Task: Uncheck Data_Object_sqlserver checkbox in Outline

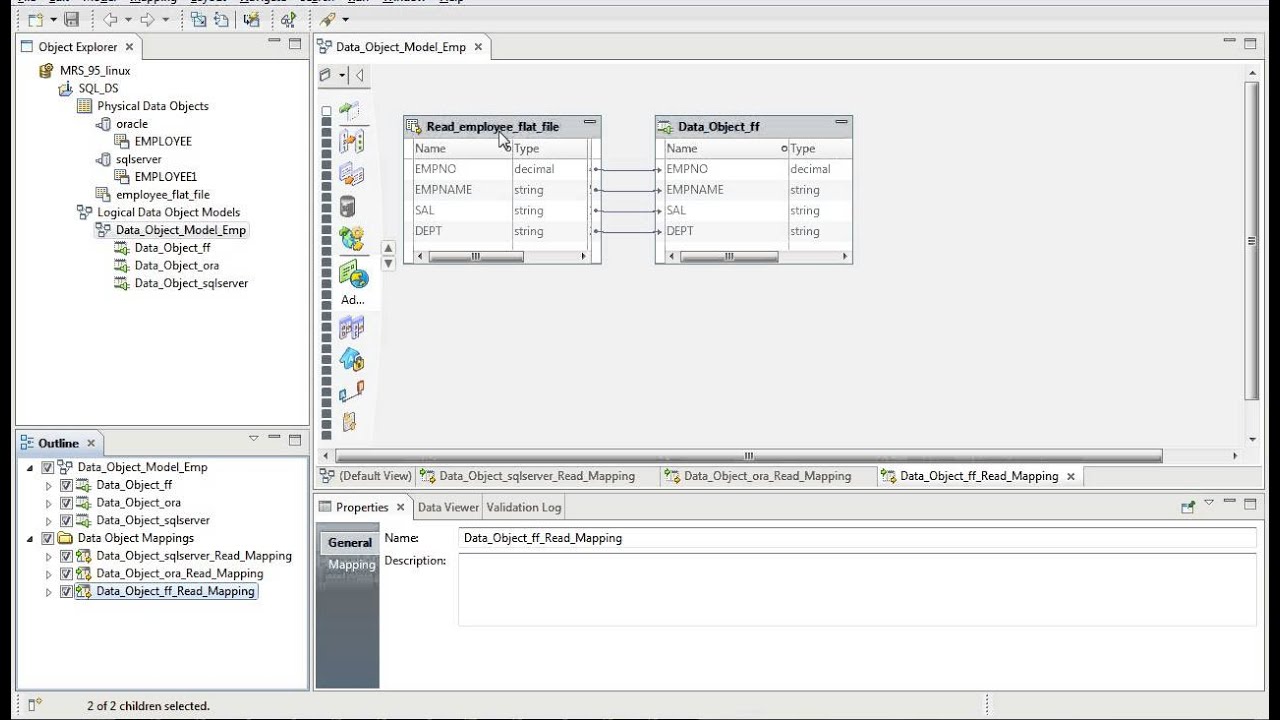Action: tap(66, 520)
